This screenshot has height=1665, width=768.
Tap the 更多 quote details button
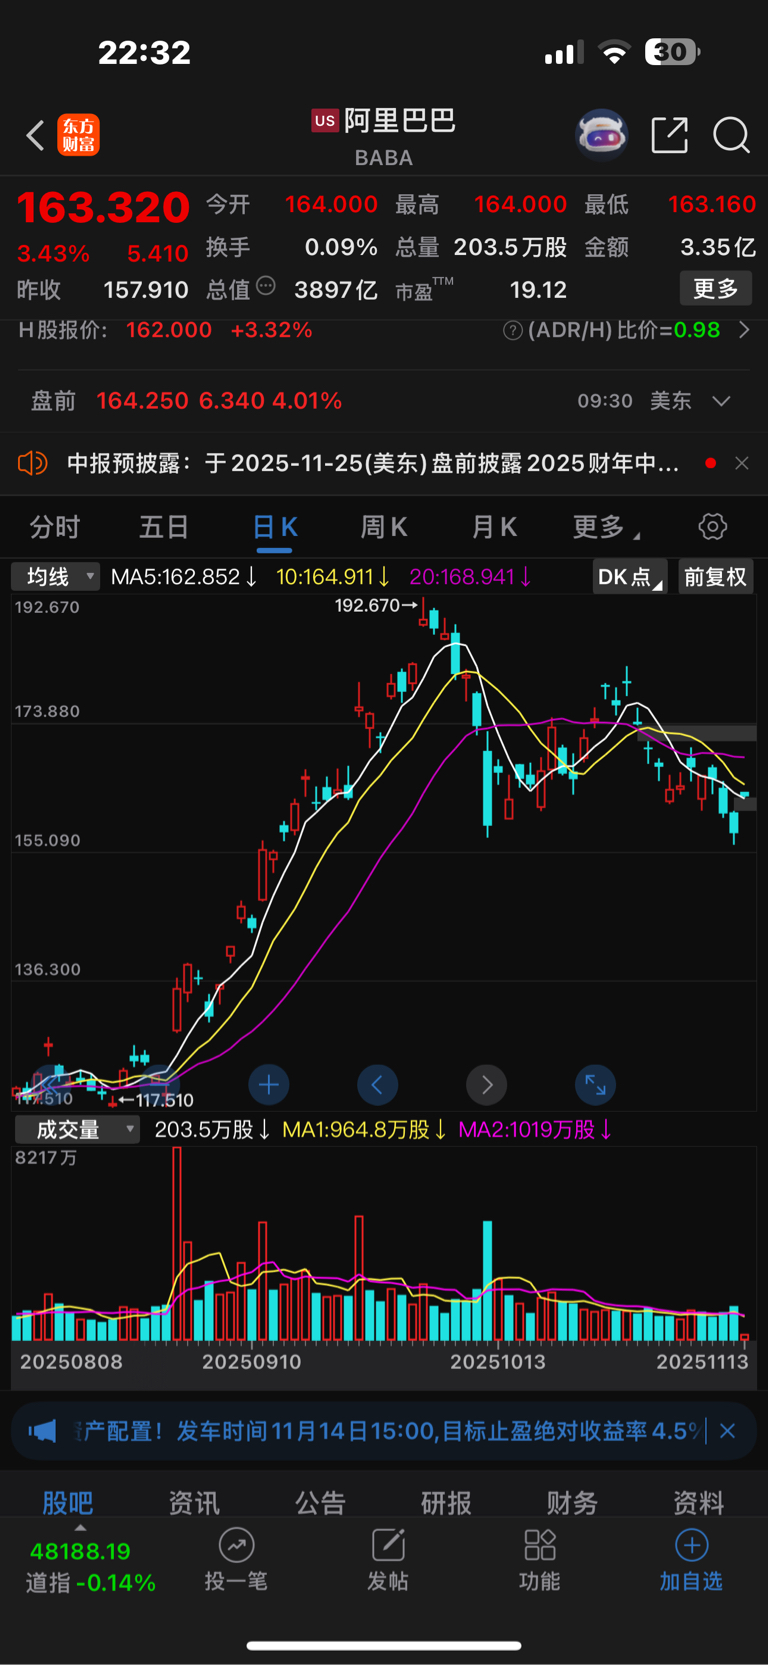point(716,289)
